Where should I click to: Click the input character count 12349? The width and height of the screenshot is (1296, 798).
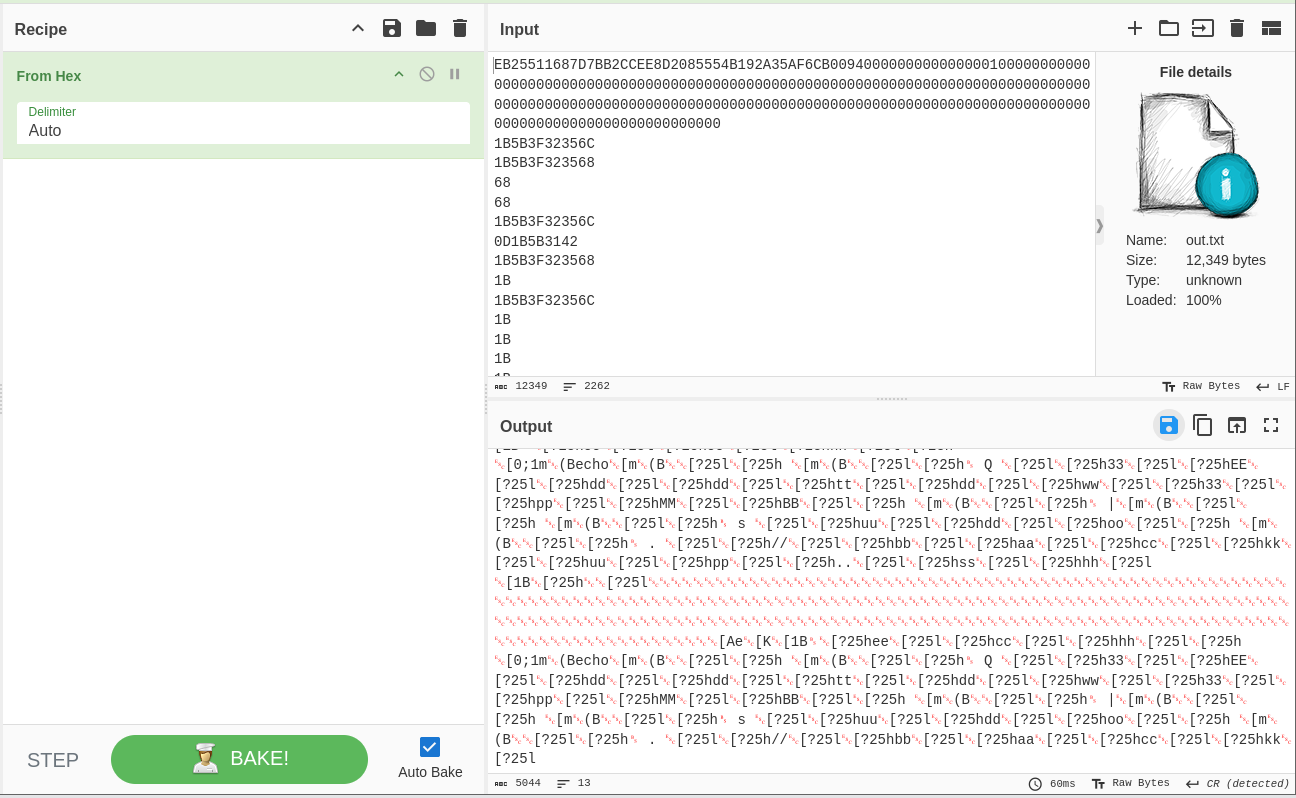[x=521, y=386]
